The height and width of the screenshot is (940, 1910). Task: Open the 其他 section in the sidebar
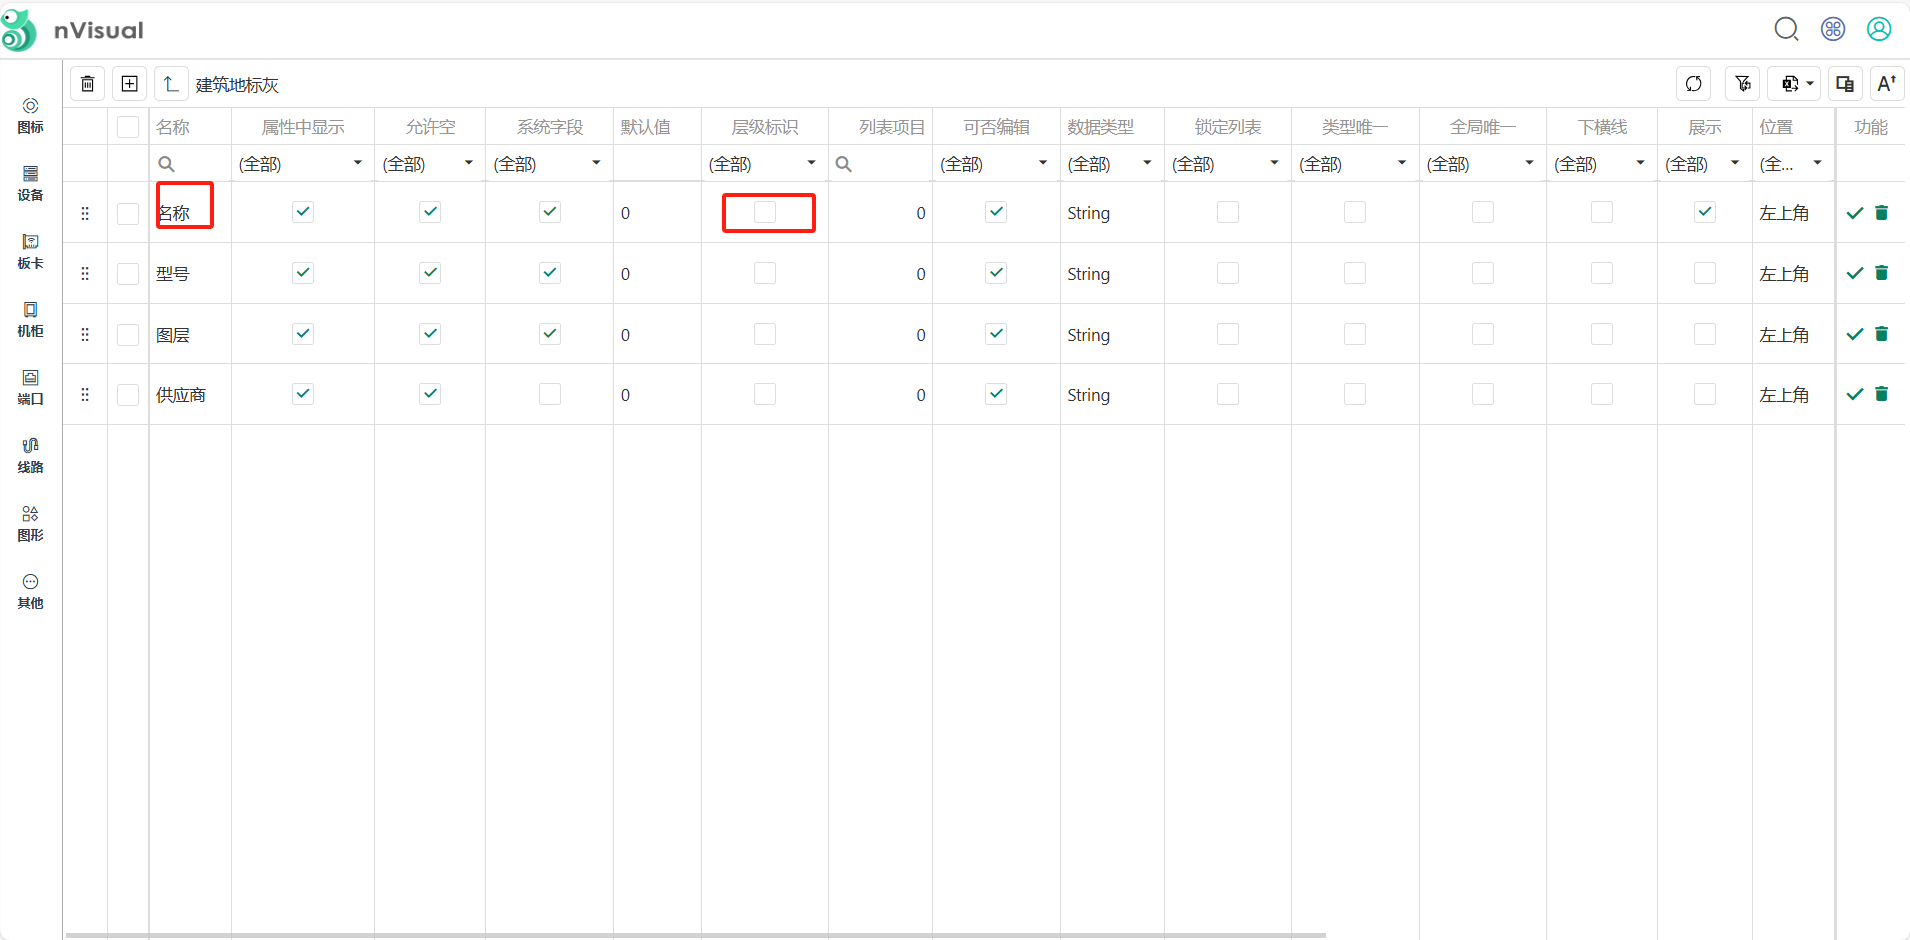click(x=31, y=592)
